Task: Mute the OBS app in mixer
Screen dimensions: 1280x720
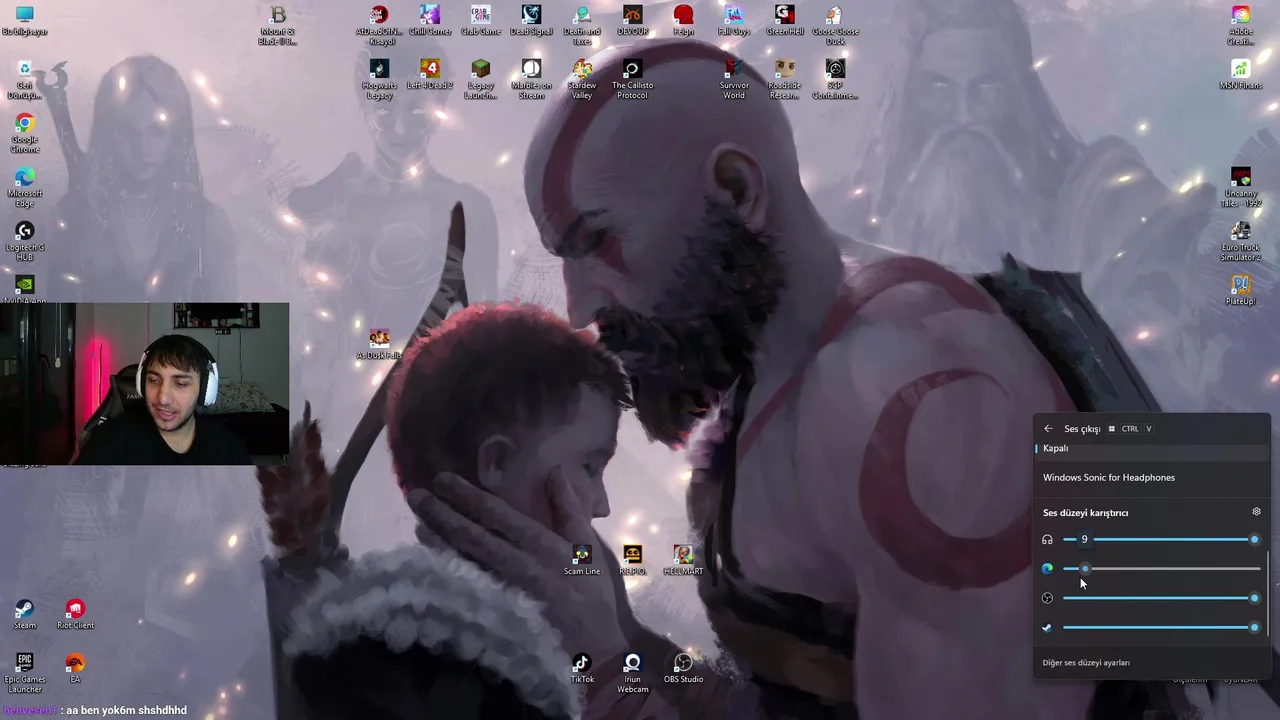Action: [x=1047, y=598]
